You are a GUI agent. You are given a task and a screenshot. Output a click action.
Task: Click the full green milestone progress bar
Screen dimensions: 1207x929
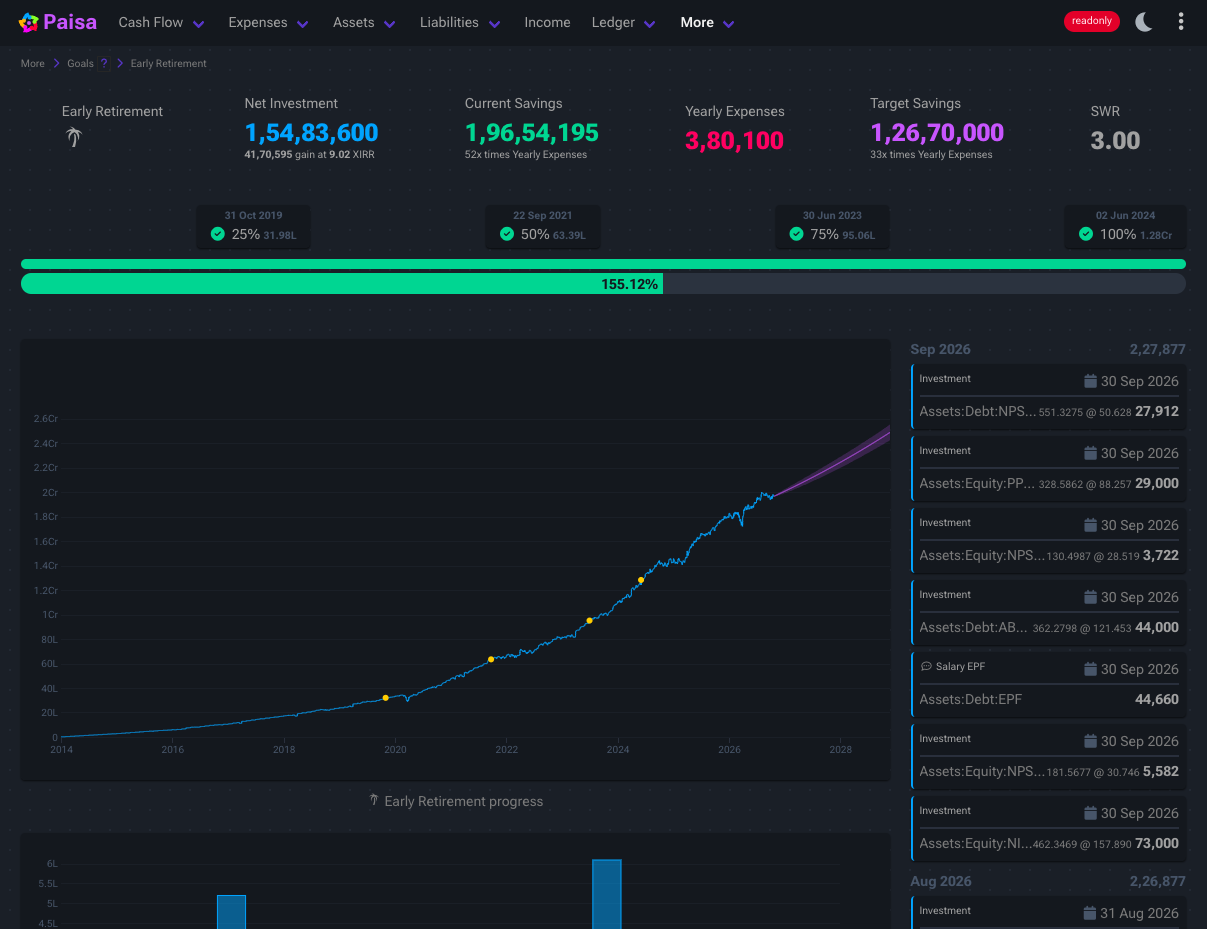pyautogui.click(x=603, y=264)
